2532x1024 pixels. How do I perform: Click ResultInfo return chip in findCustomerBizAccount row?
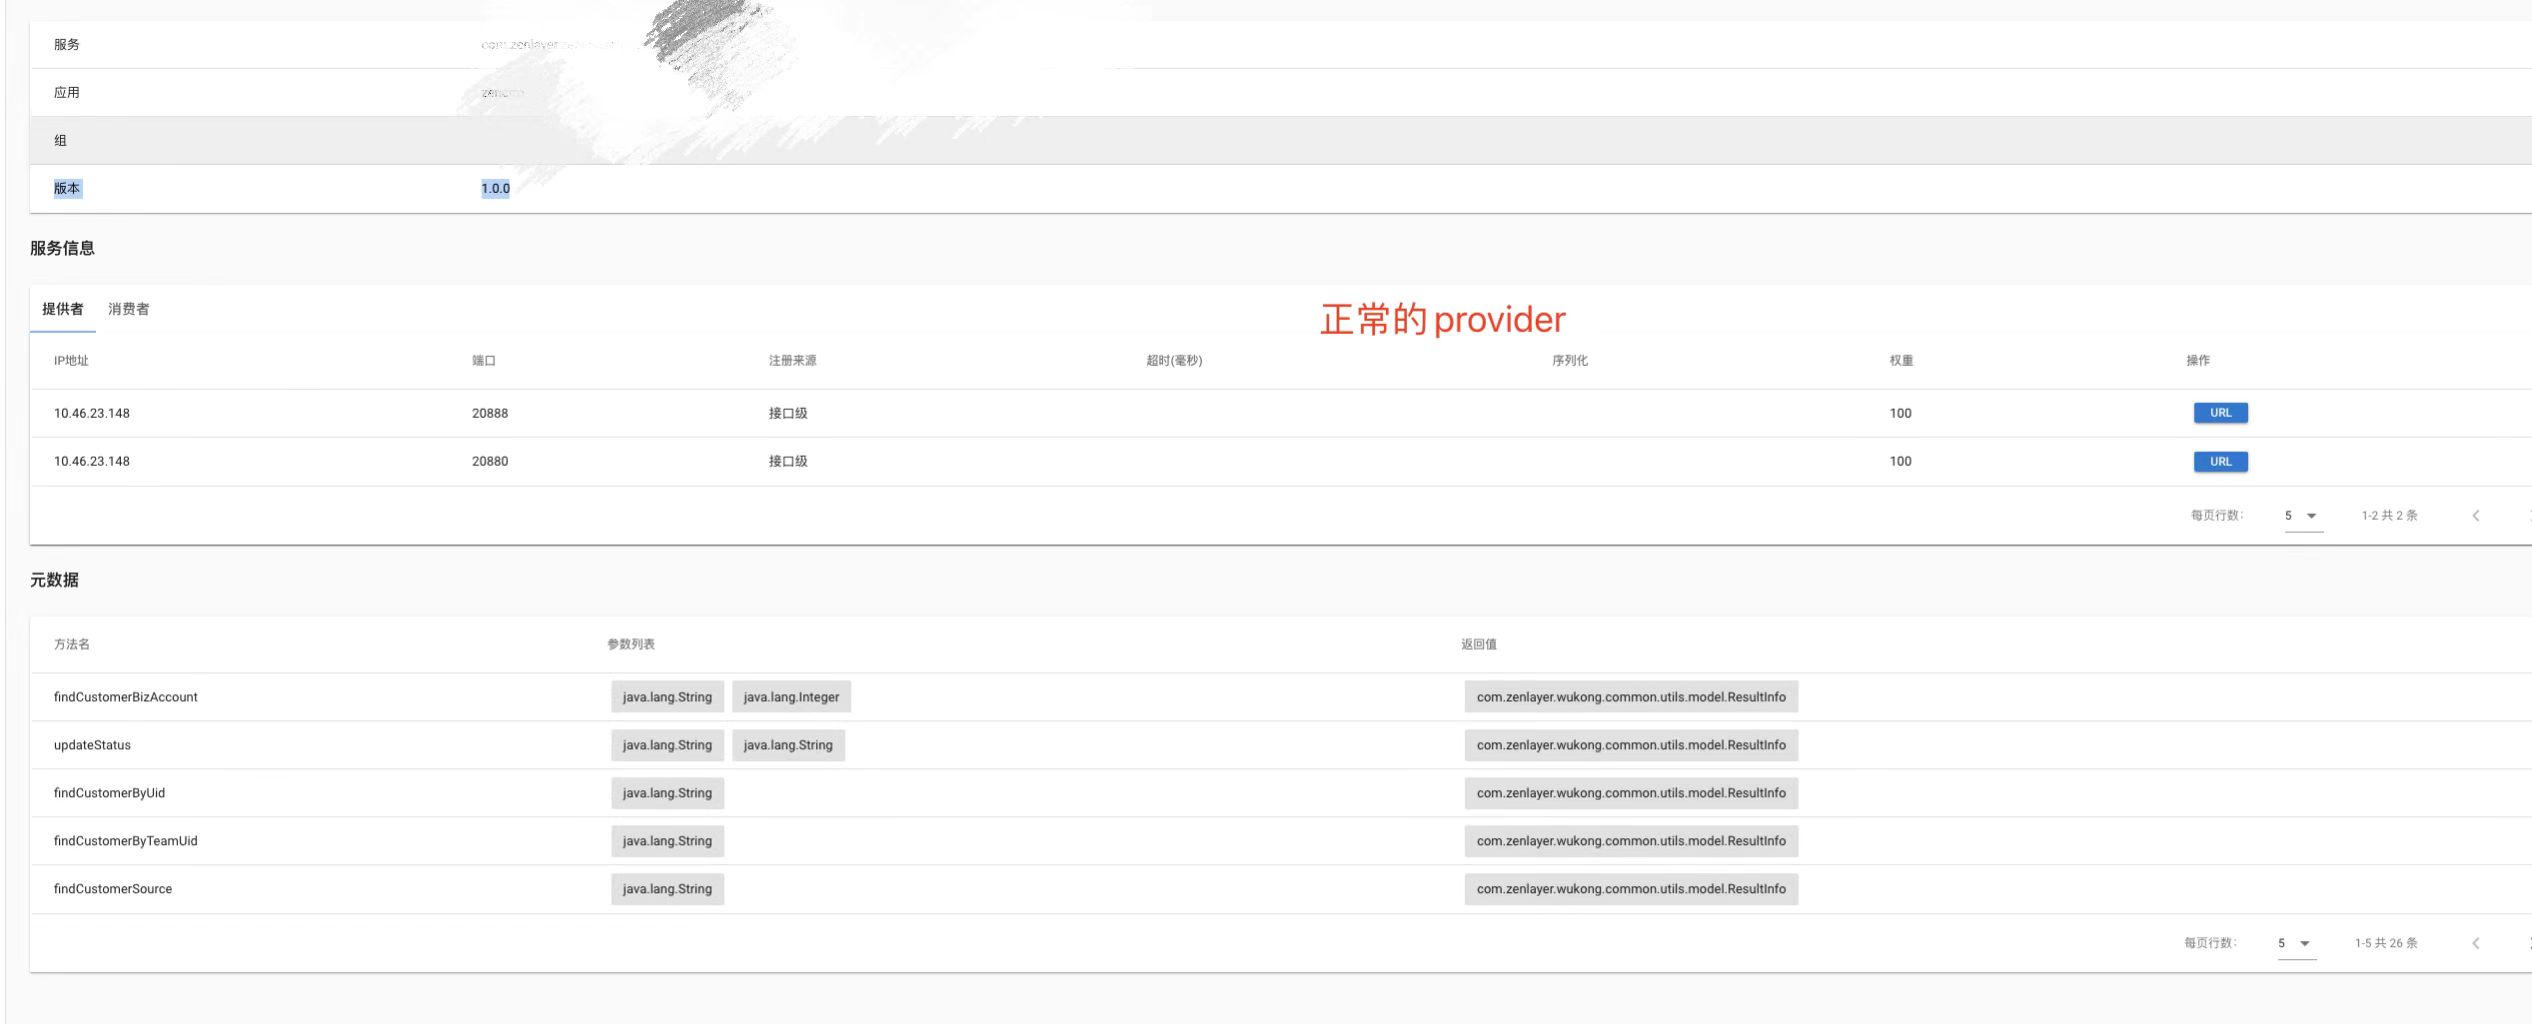click(1631, 697)
